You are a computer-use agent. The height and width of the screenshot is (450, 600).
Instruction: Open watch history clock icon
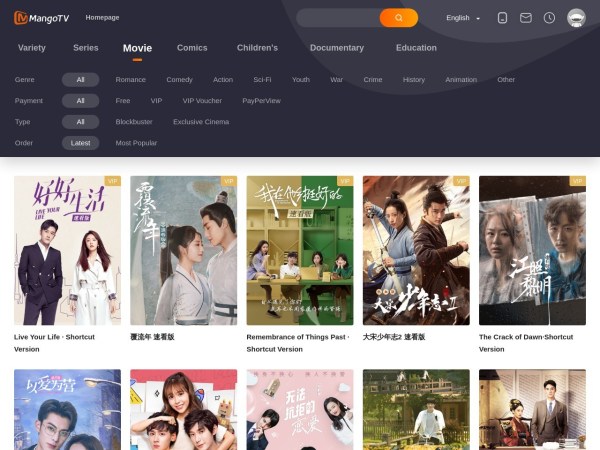pyautogui.click(x=549, y=18)
